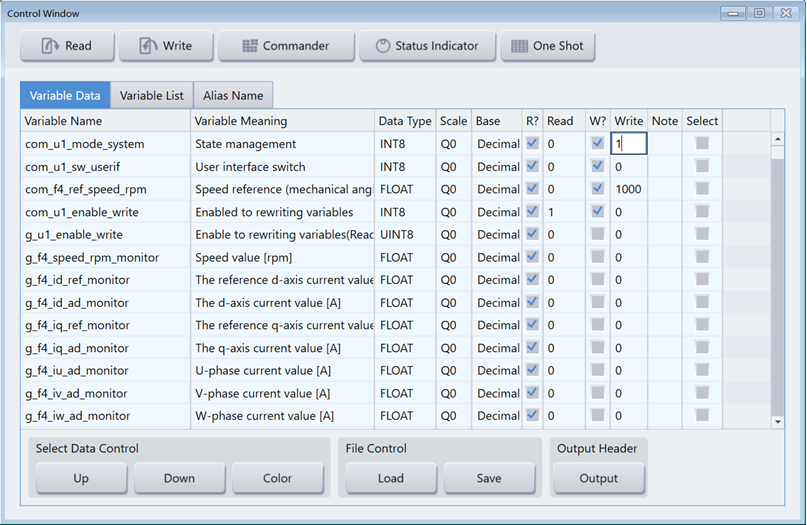
Task: Click the Save button in File Control
Action: [489, 478]
